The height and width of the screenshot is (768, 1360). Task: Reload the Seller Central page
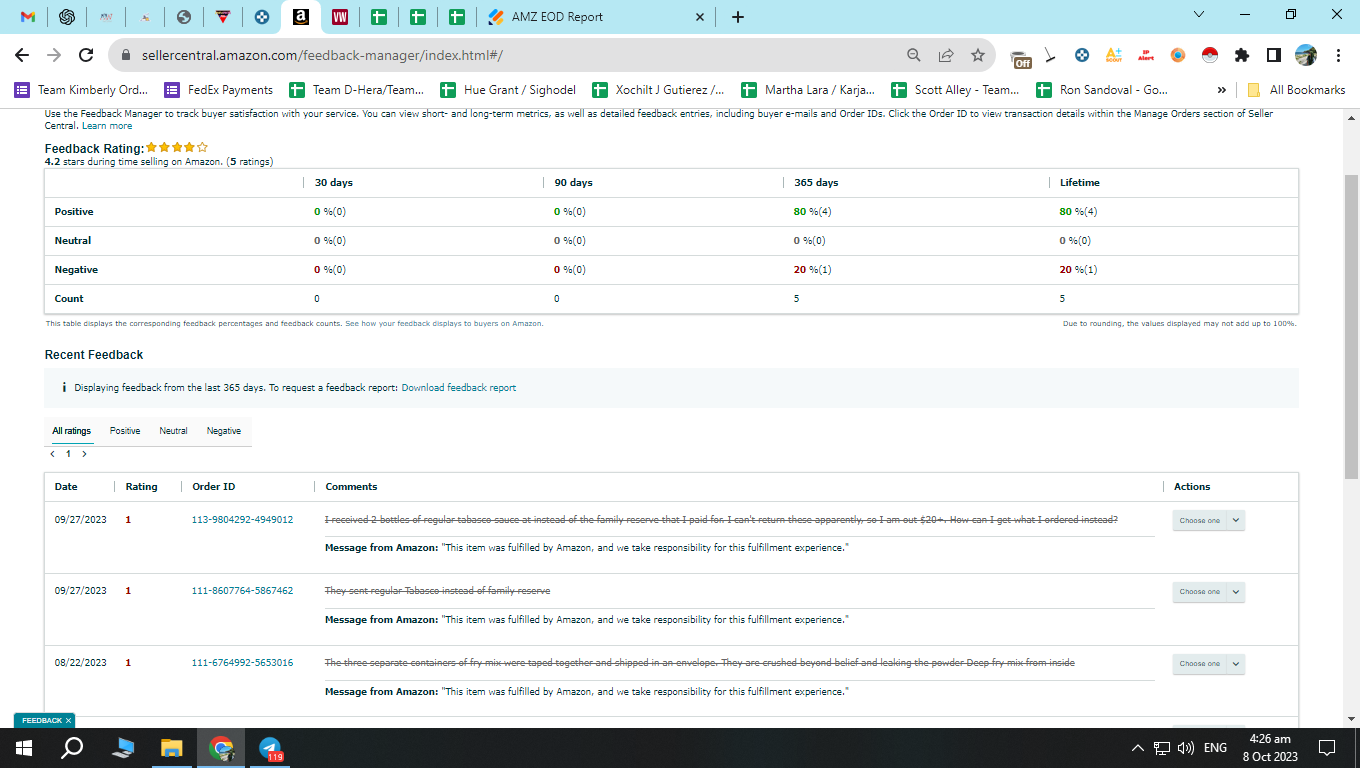coord(86,55)
